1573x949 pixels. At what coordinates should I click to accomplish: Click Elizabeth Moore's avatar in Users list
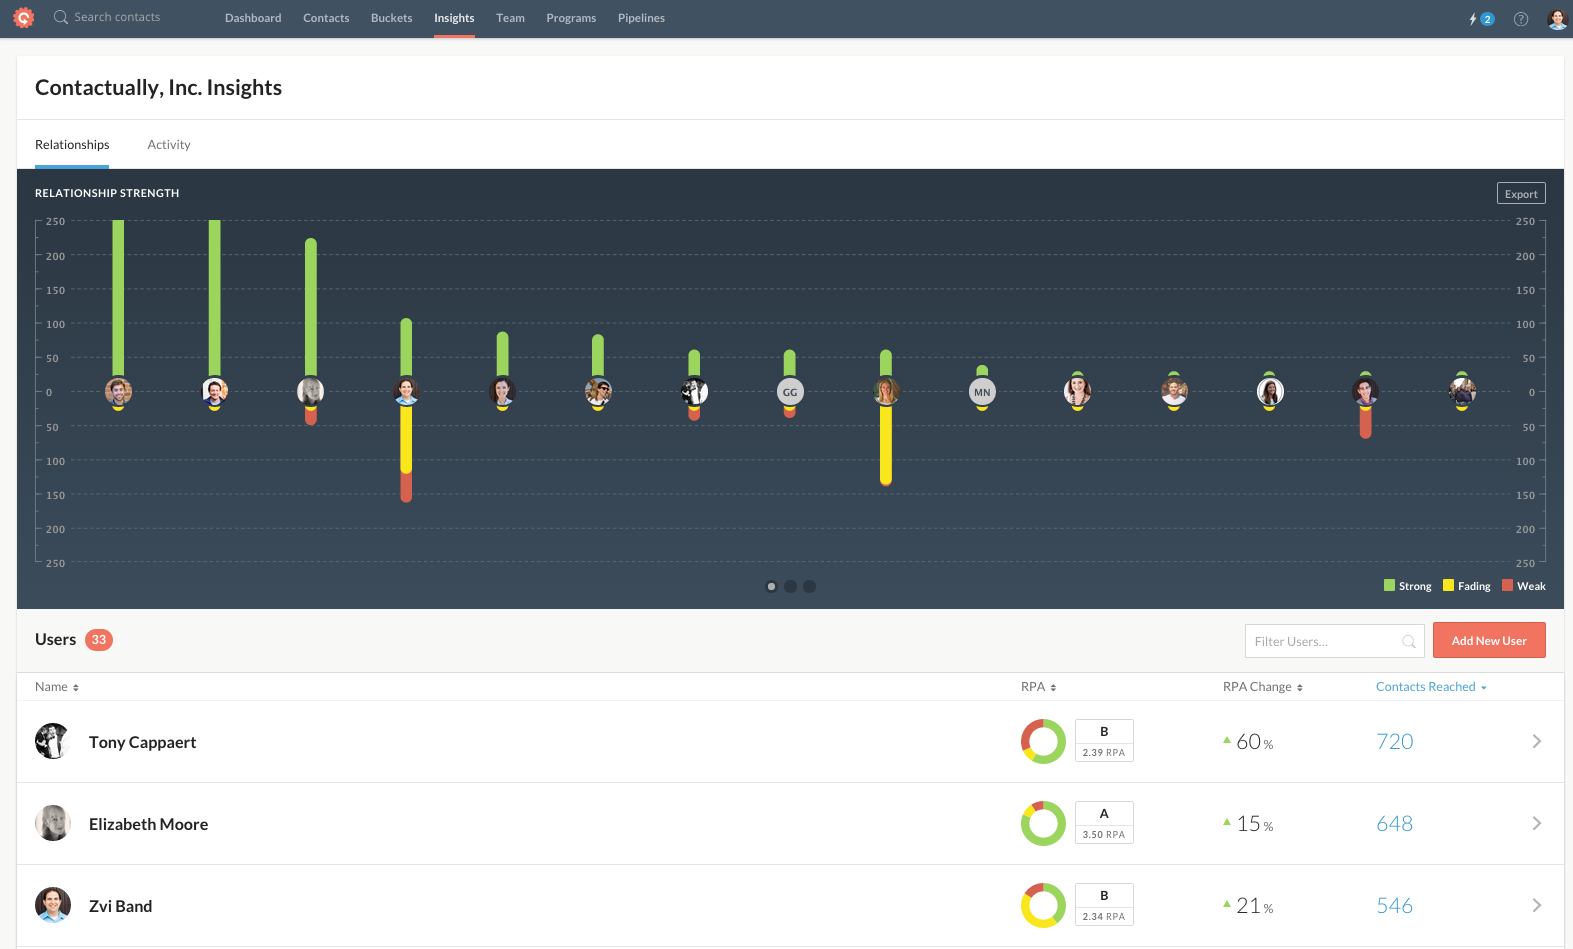tap(52, 824)
